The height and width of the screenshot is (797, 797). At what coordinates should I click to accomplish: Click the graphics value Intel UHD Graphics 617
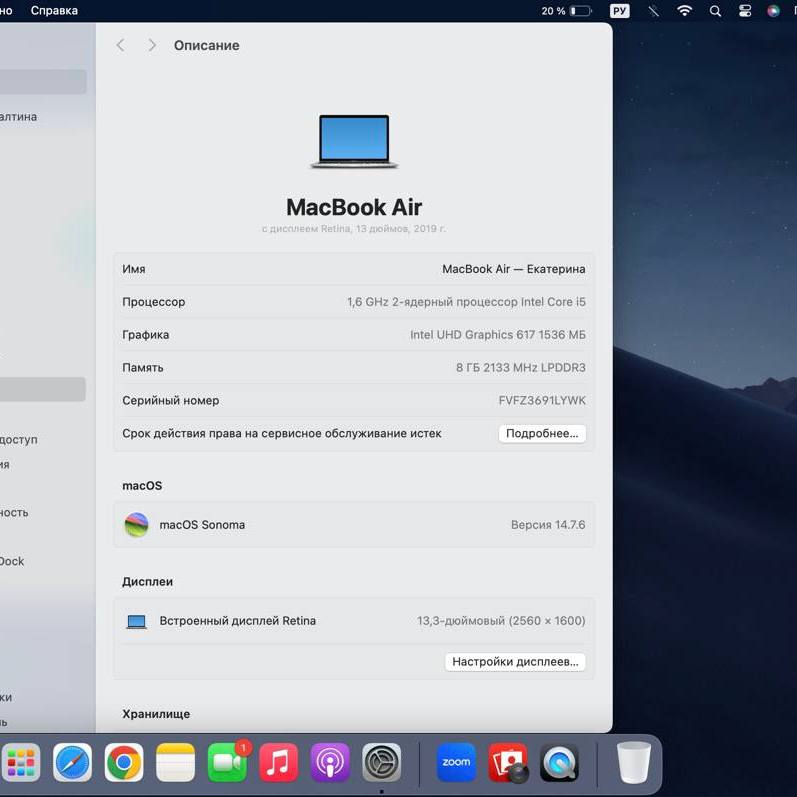(x=498, y=334)
